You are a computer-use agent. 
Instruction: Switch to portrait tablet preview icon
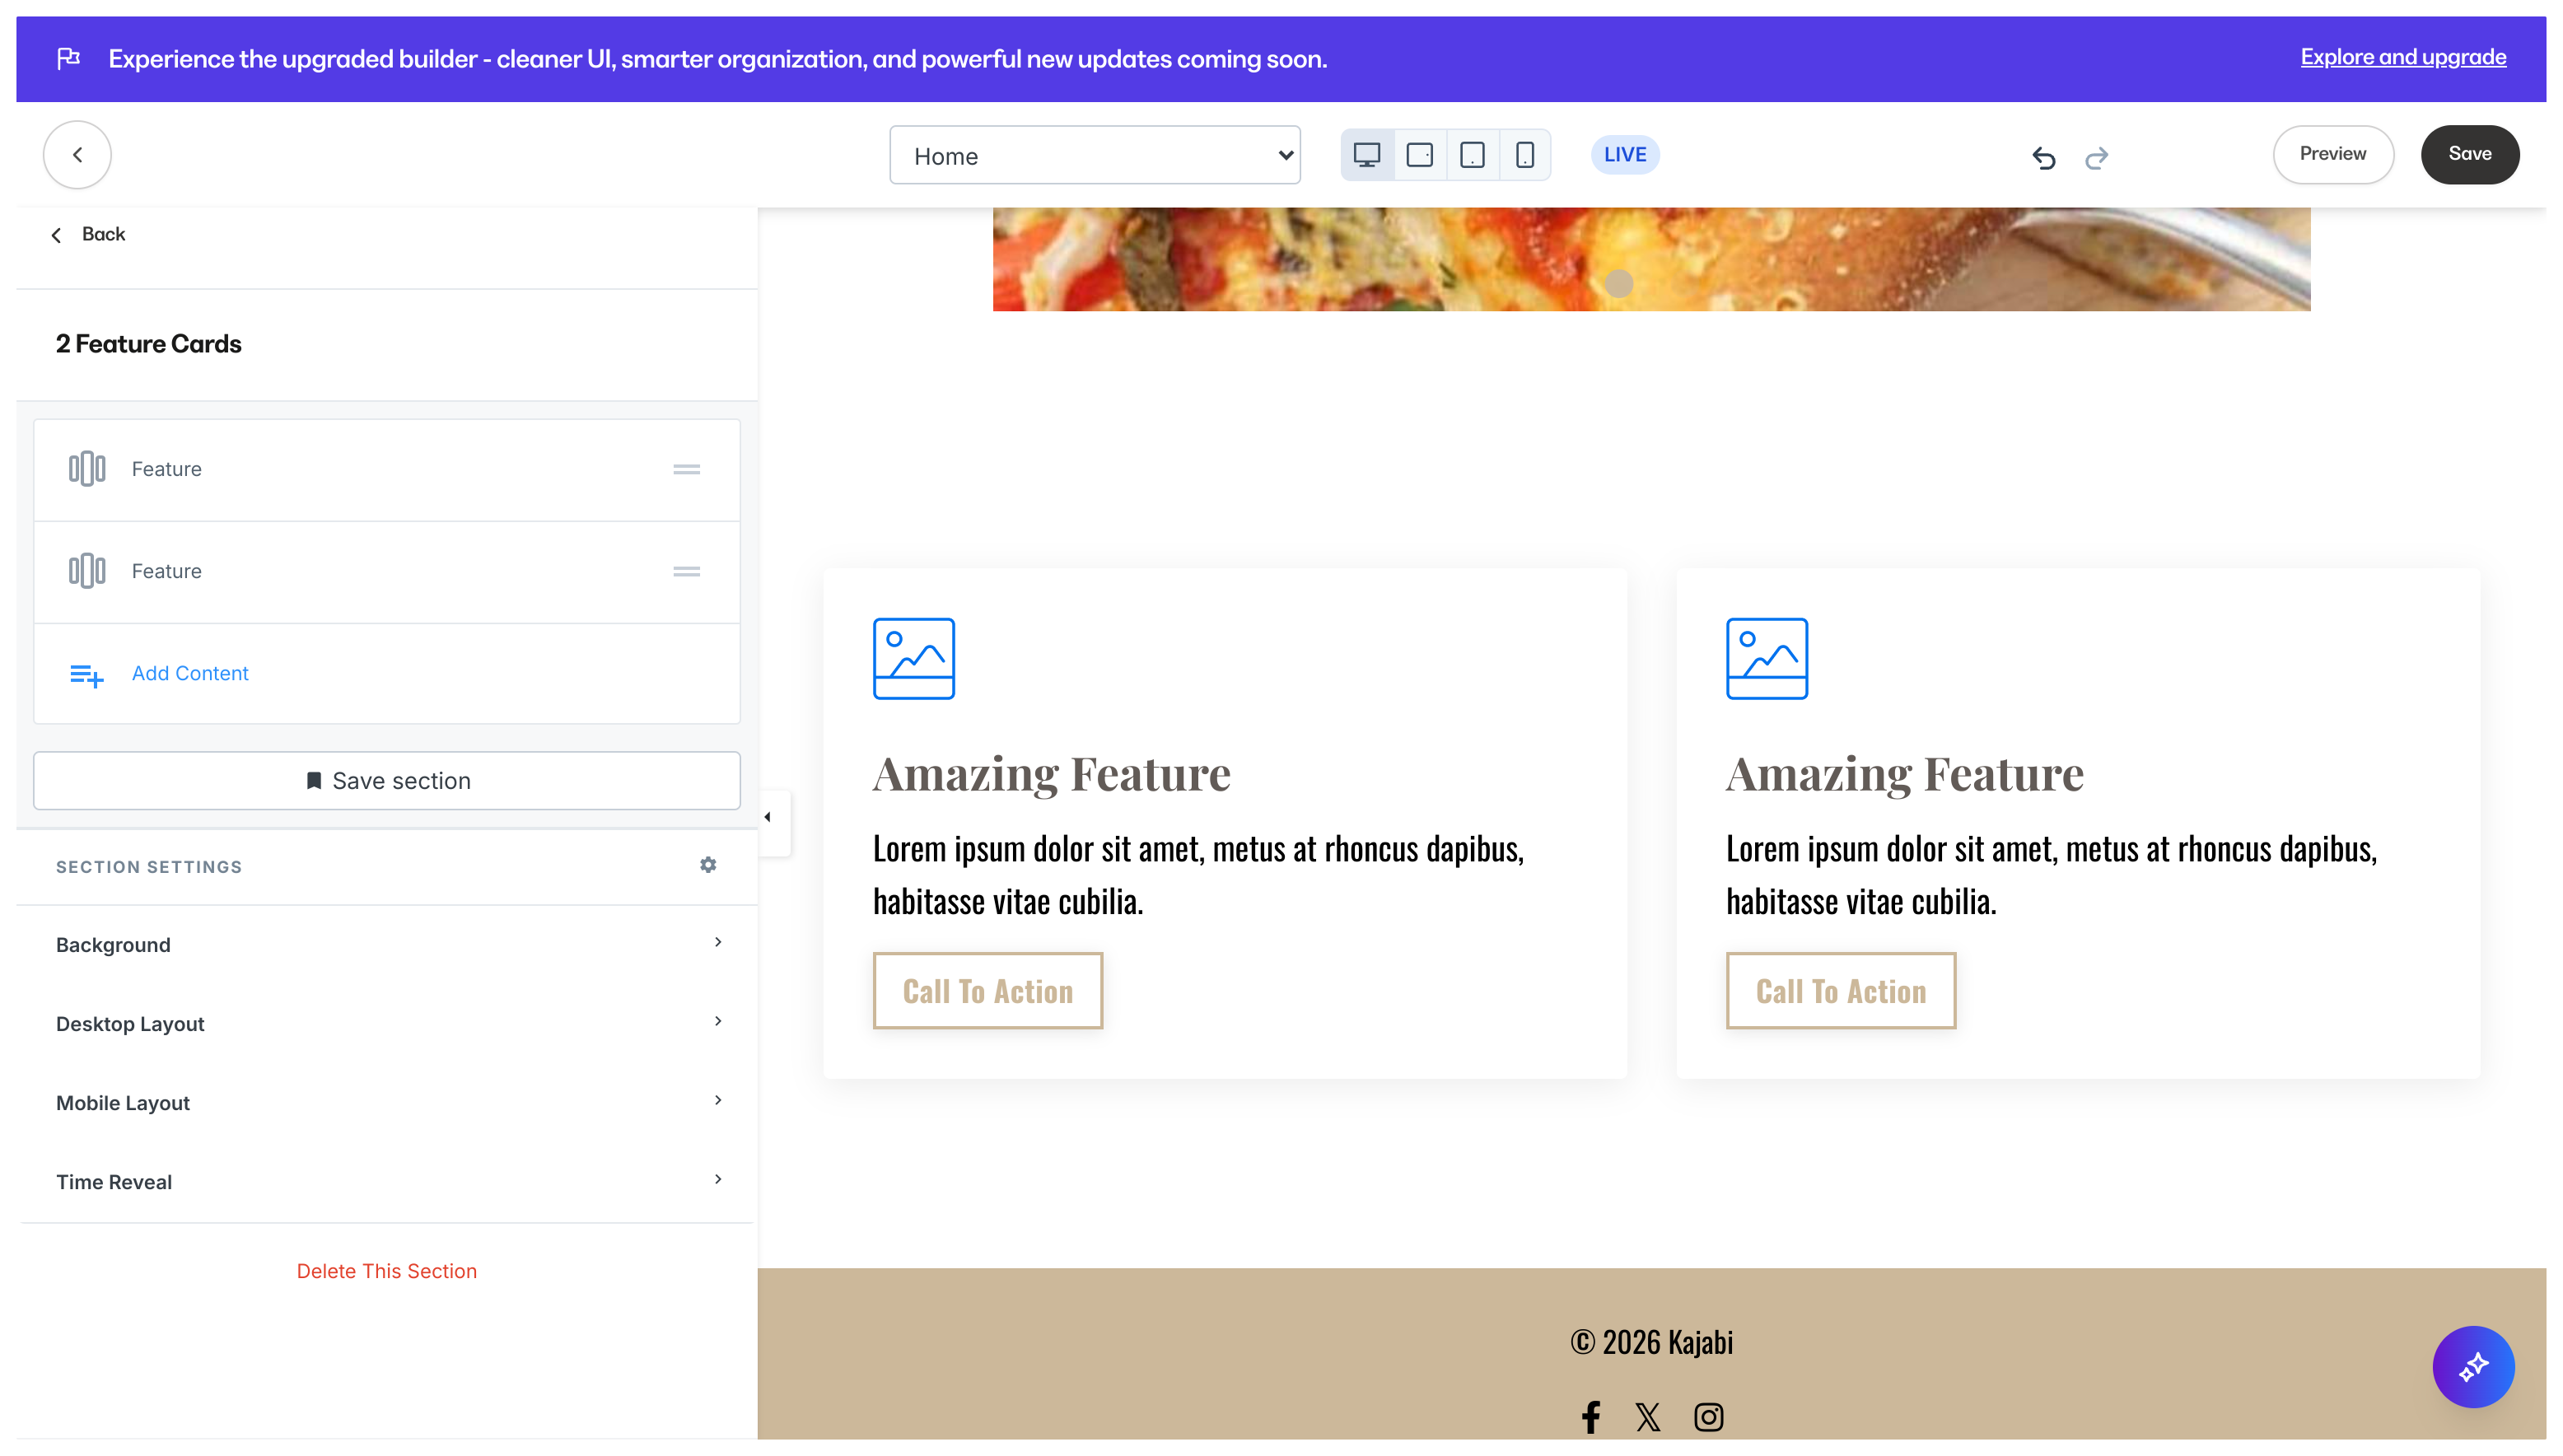[1472, 155]
